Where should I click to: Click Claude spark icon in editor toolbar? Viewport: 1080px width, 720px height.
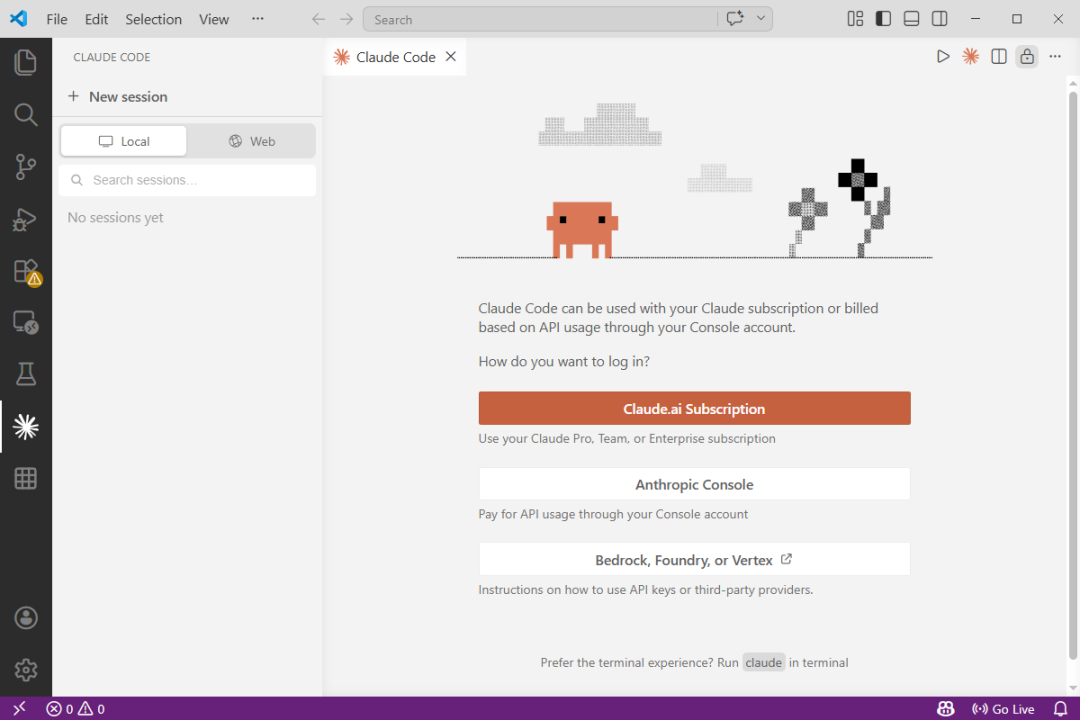click(x=970, y=56)
